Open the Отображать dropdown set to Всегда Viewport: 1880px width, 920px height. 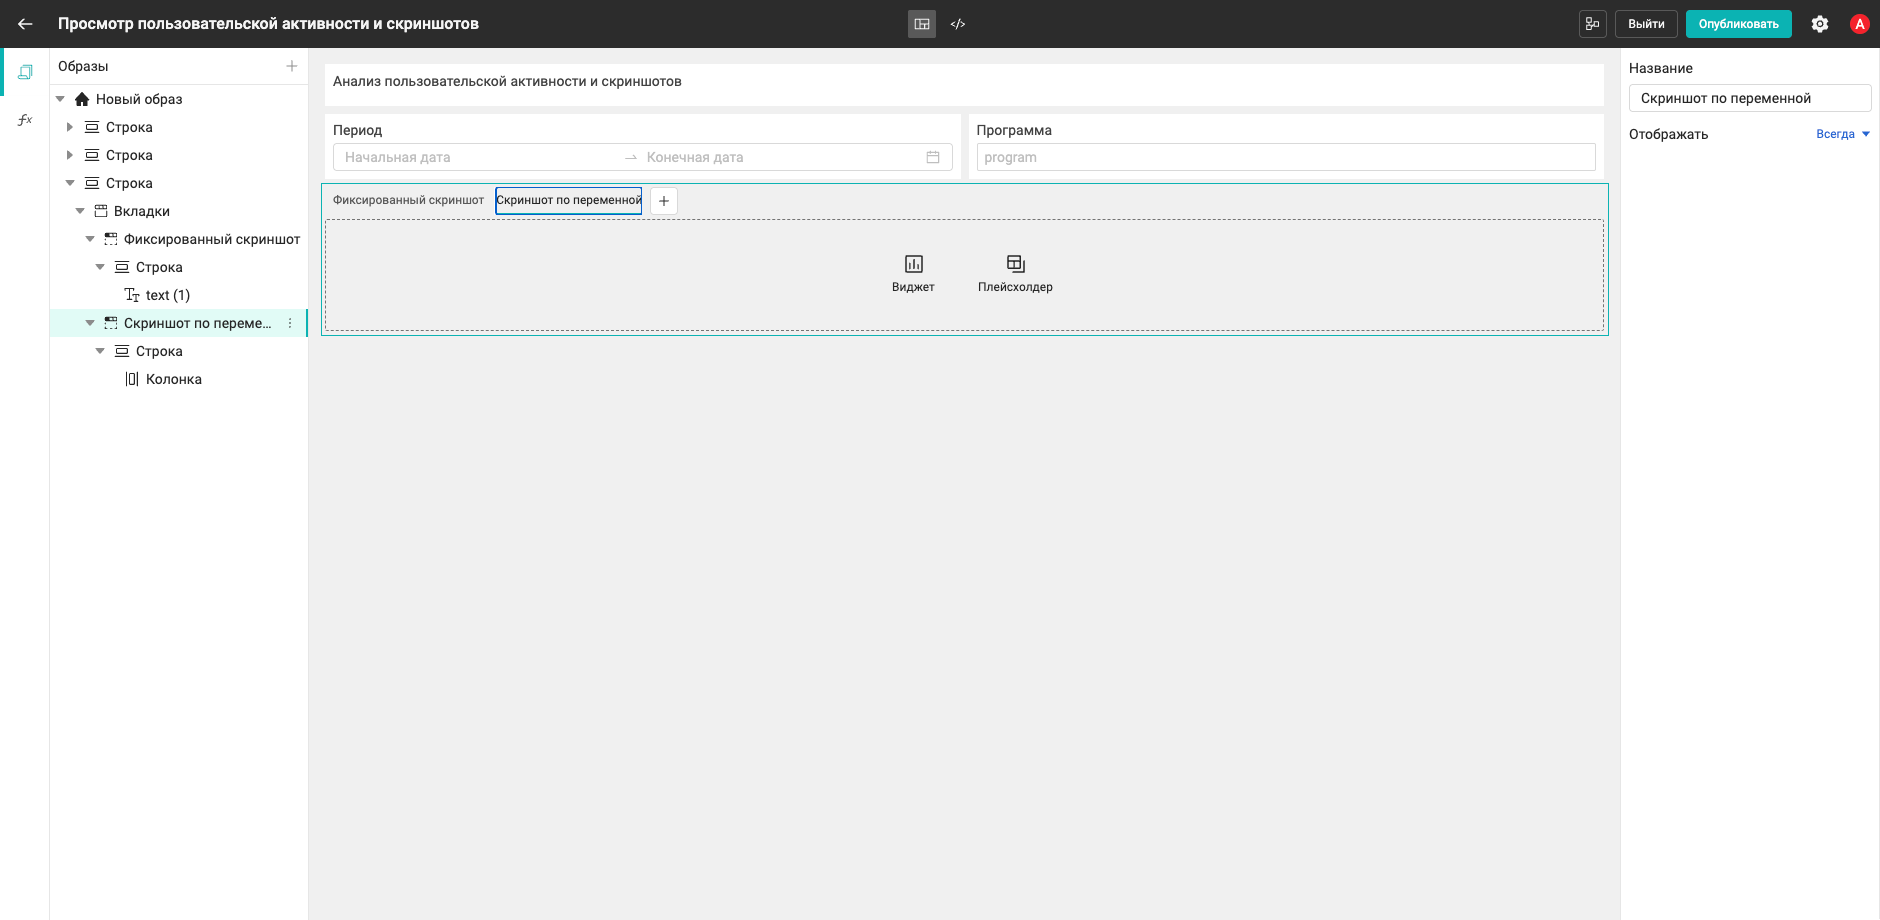1843,134
